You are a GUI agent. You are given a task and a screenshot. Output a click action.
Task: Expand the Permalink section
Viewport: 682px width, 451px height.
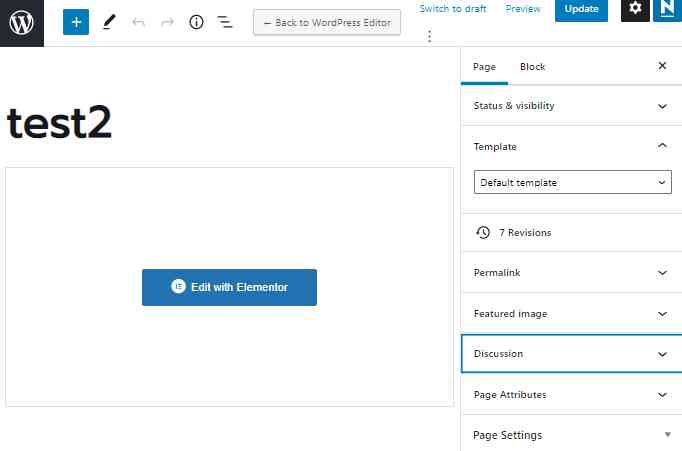(x=570, y=272)
